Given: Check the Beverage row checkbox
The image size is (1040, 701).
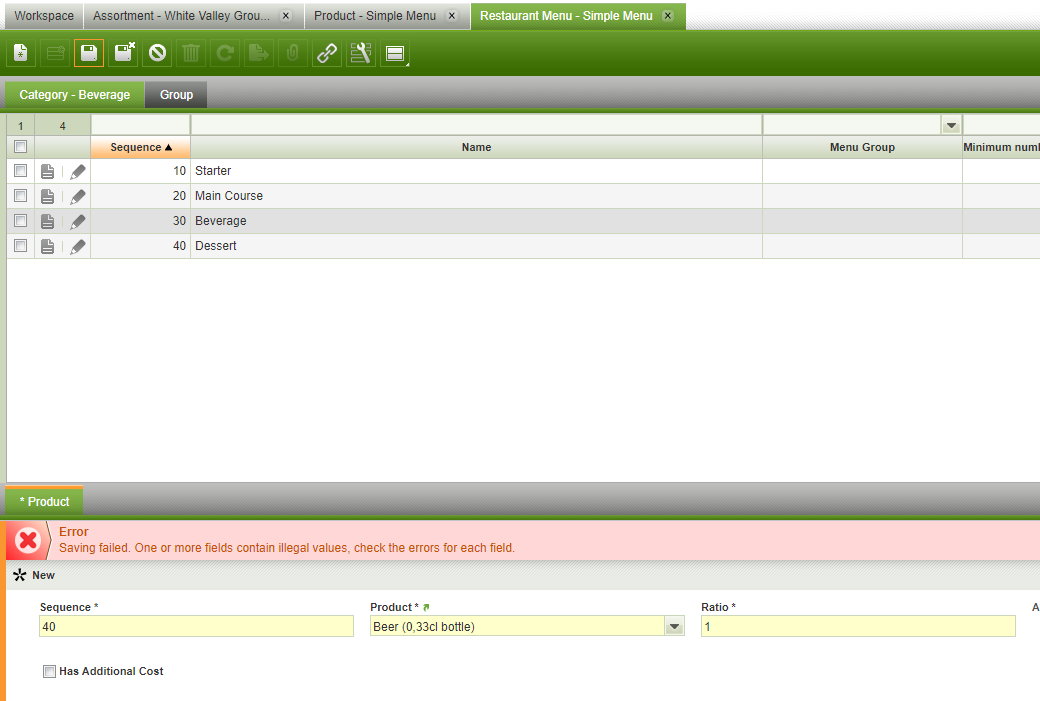Looking at the screenshot, I should tap(21, 220).
